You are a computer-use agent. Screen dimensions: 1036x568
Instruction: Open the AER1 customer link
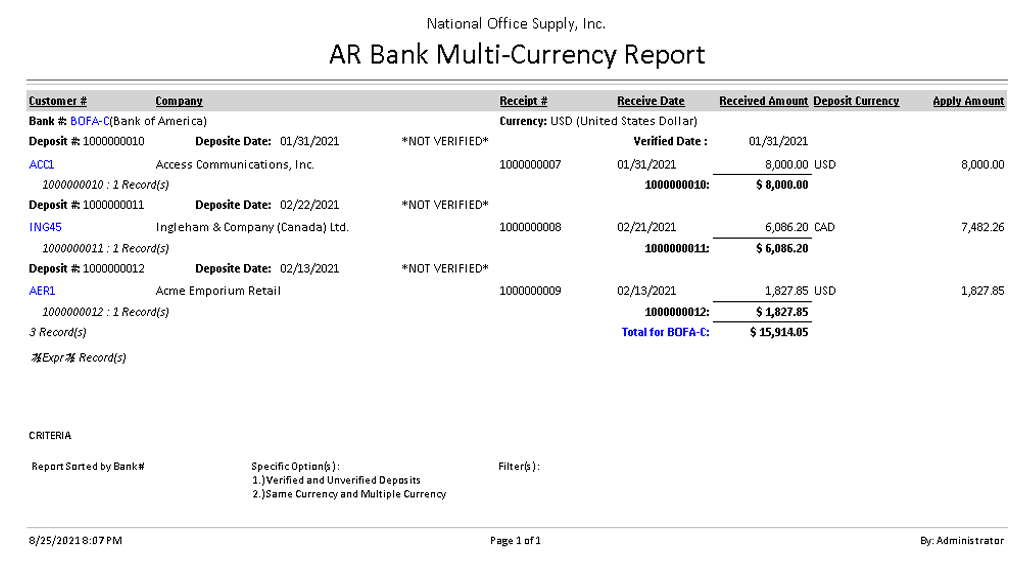tap(43, 291)
